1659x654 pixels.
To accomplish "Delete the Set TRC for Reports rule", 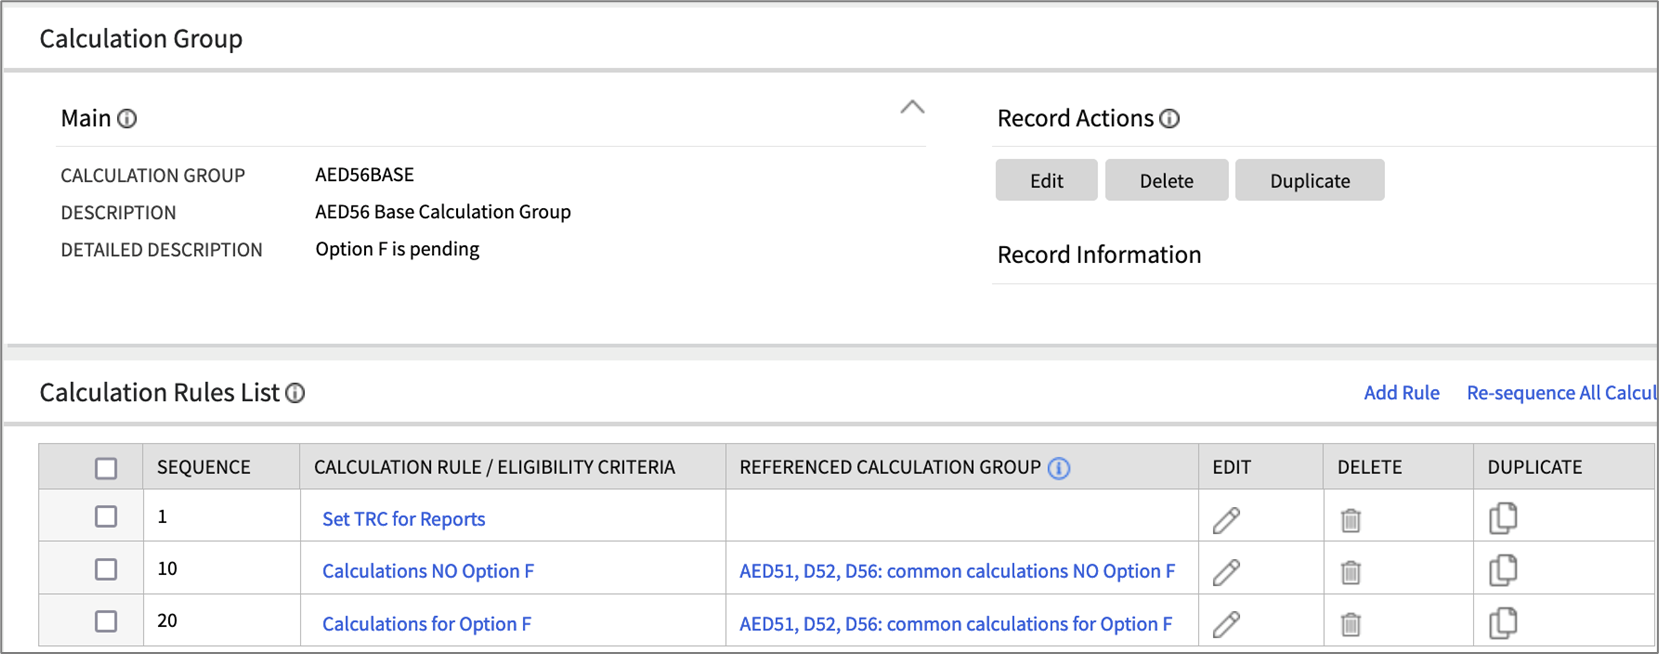I will (1350, 520).
